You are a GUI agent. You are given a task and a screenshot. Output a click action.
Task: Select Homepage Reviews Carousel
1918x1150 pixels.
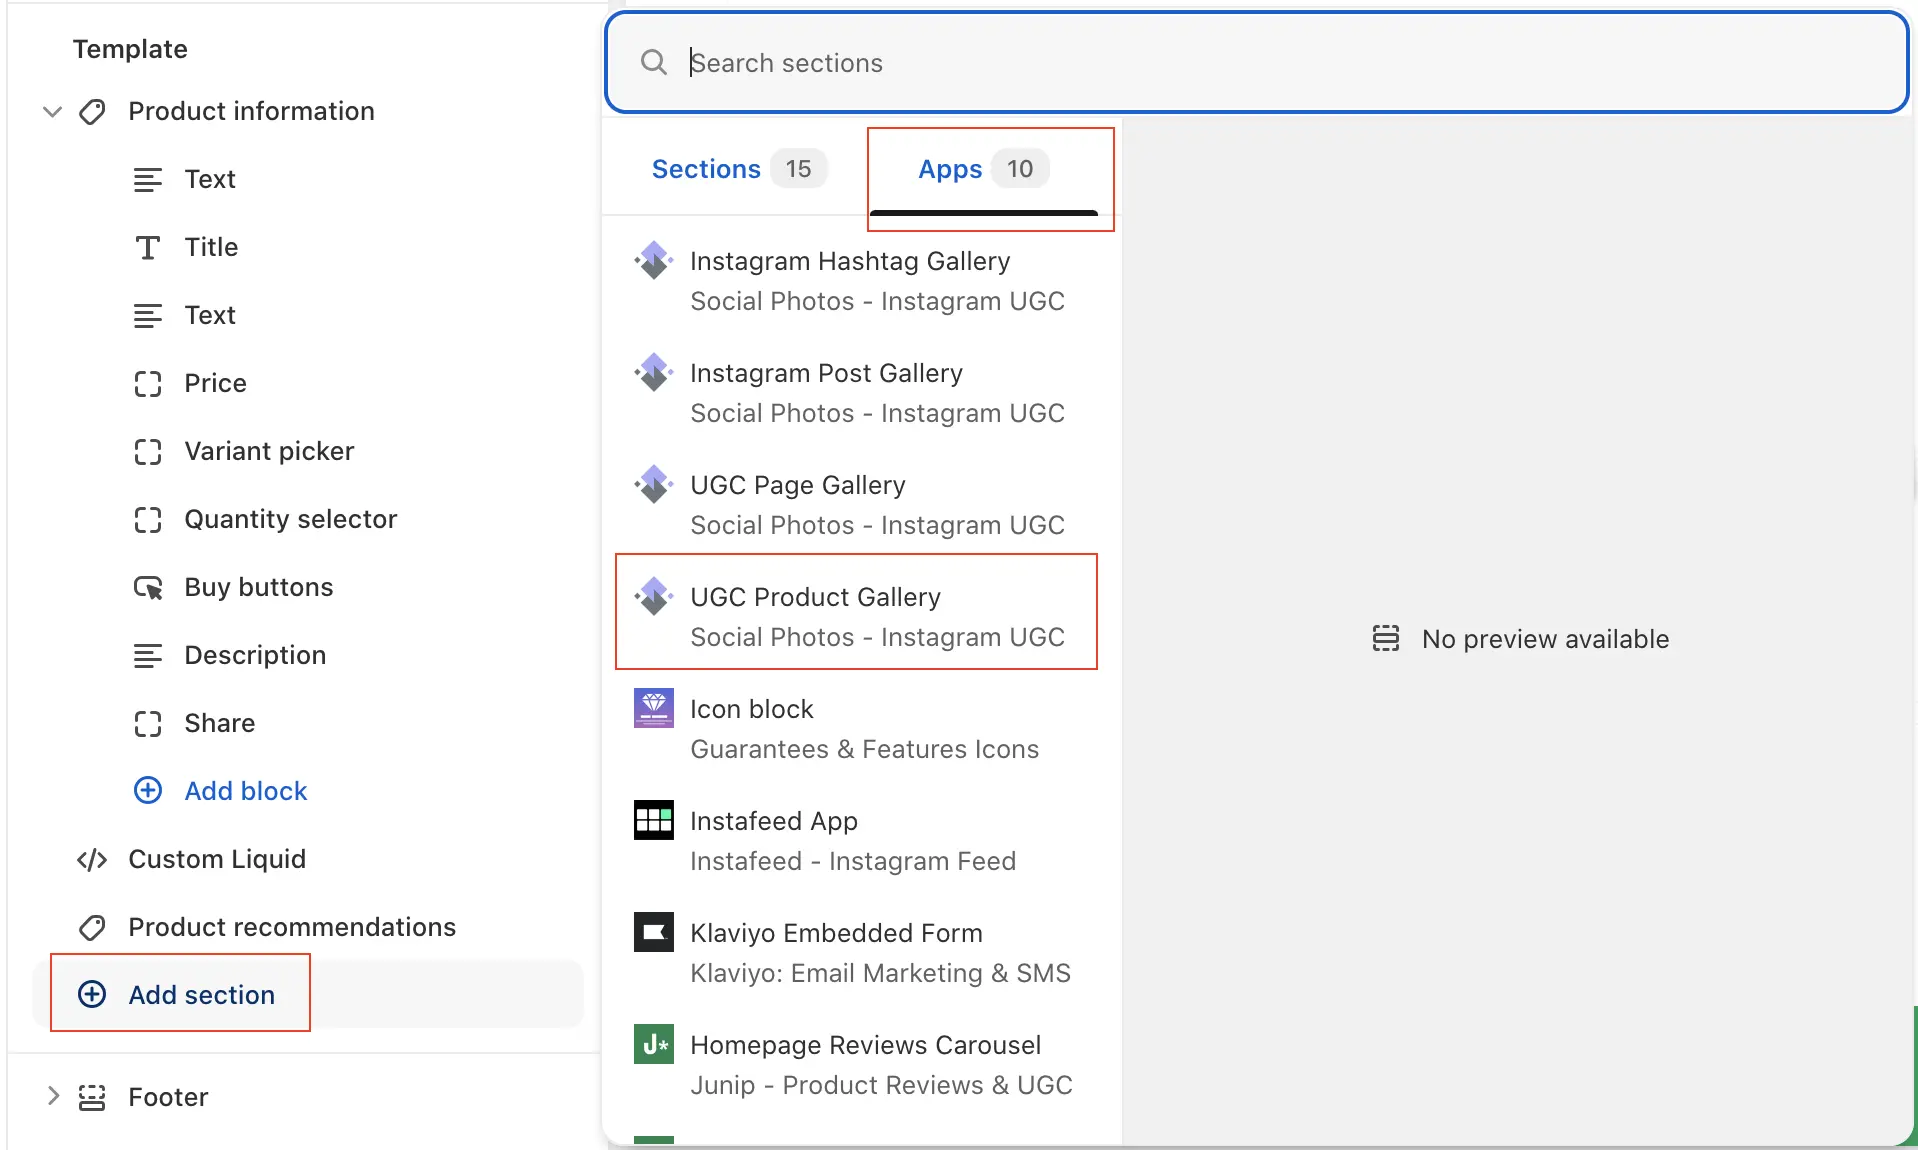(x=860, y=1065)
